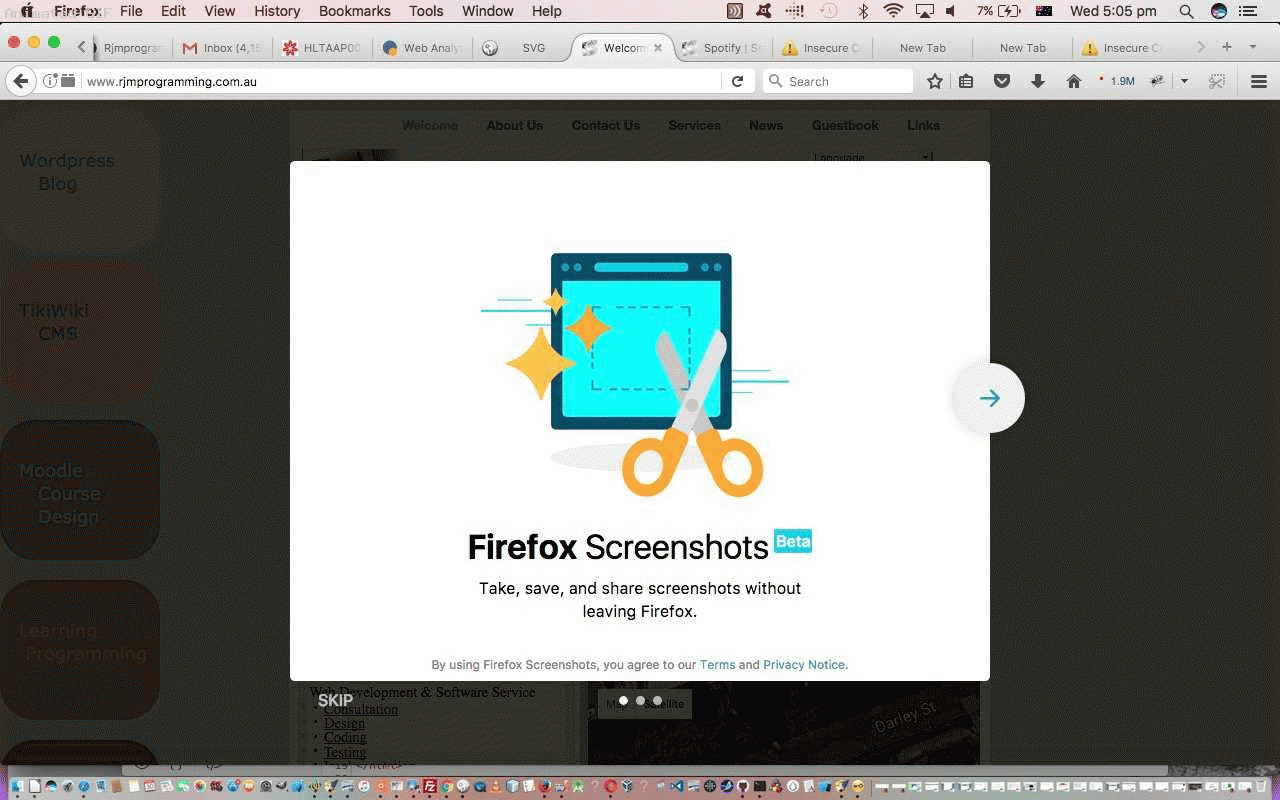The image size is (1280, 800).
Task: Open Bluetooth status menu
Action: point(863,11)
